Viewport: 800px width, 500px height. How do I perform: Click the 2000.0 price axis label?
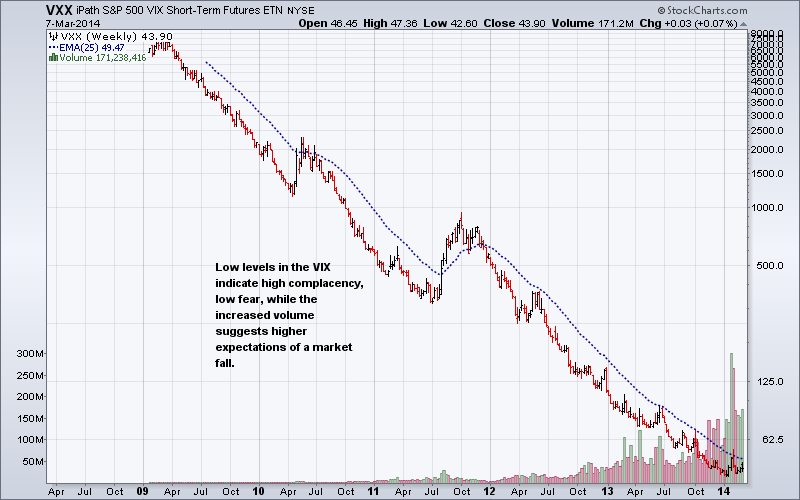tap(767, 149)
